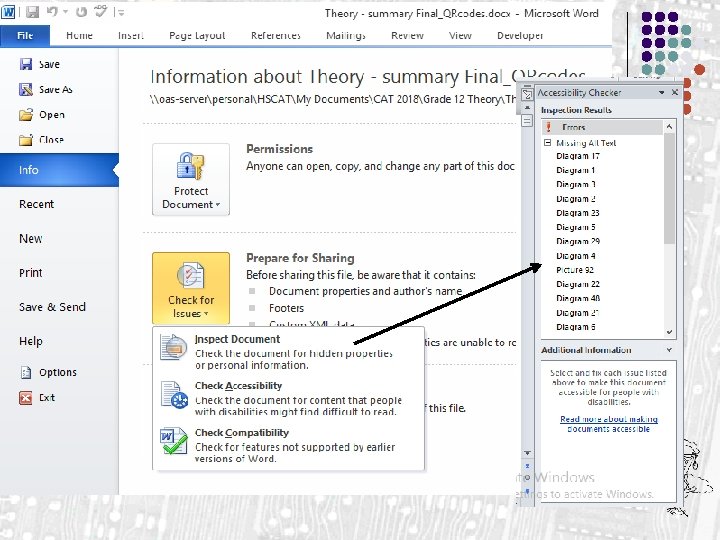This screenshot has width=720, height=540.
Task: Switch to the References tab
Action: click(276, 35)
